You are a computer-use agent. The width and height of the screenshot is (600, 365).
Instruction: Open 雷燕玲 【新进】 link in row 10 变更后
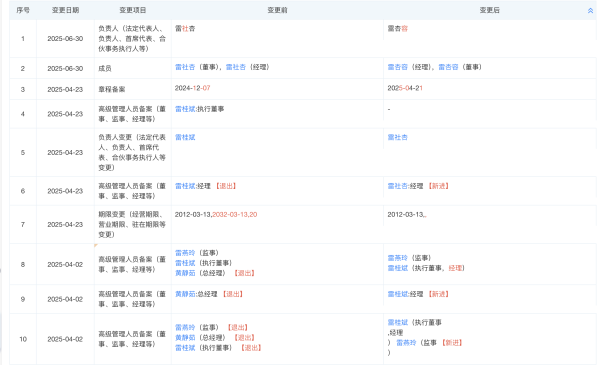[406, 343]
